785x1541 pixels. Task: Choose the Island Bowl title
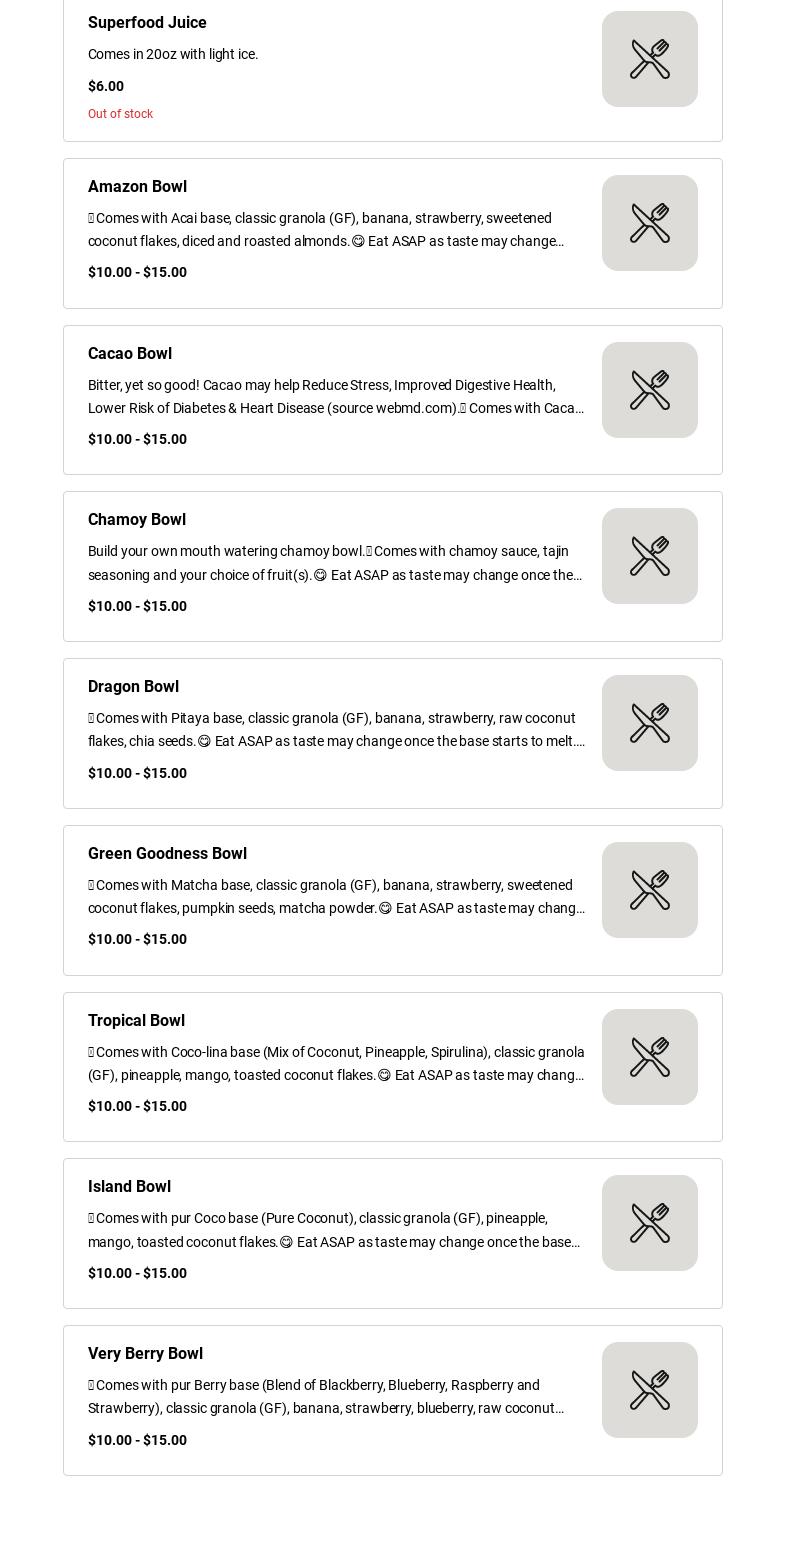[x=129, y=1187]
